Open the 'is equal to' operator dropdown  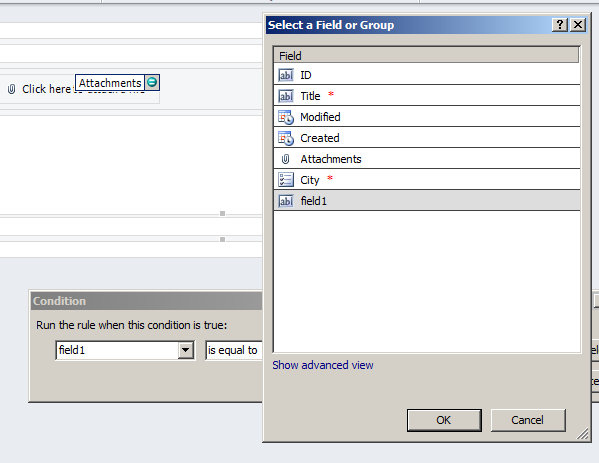point(233,350)
